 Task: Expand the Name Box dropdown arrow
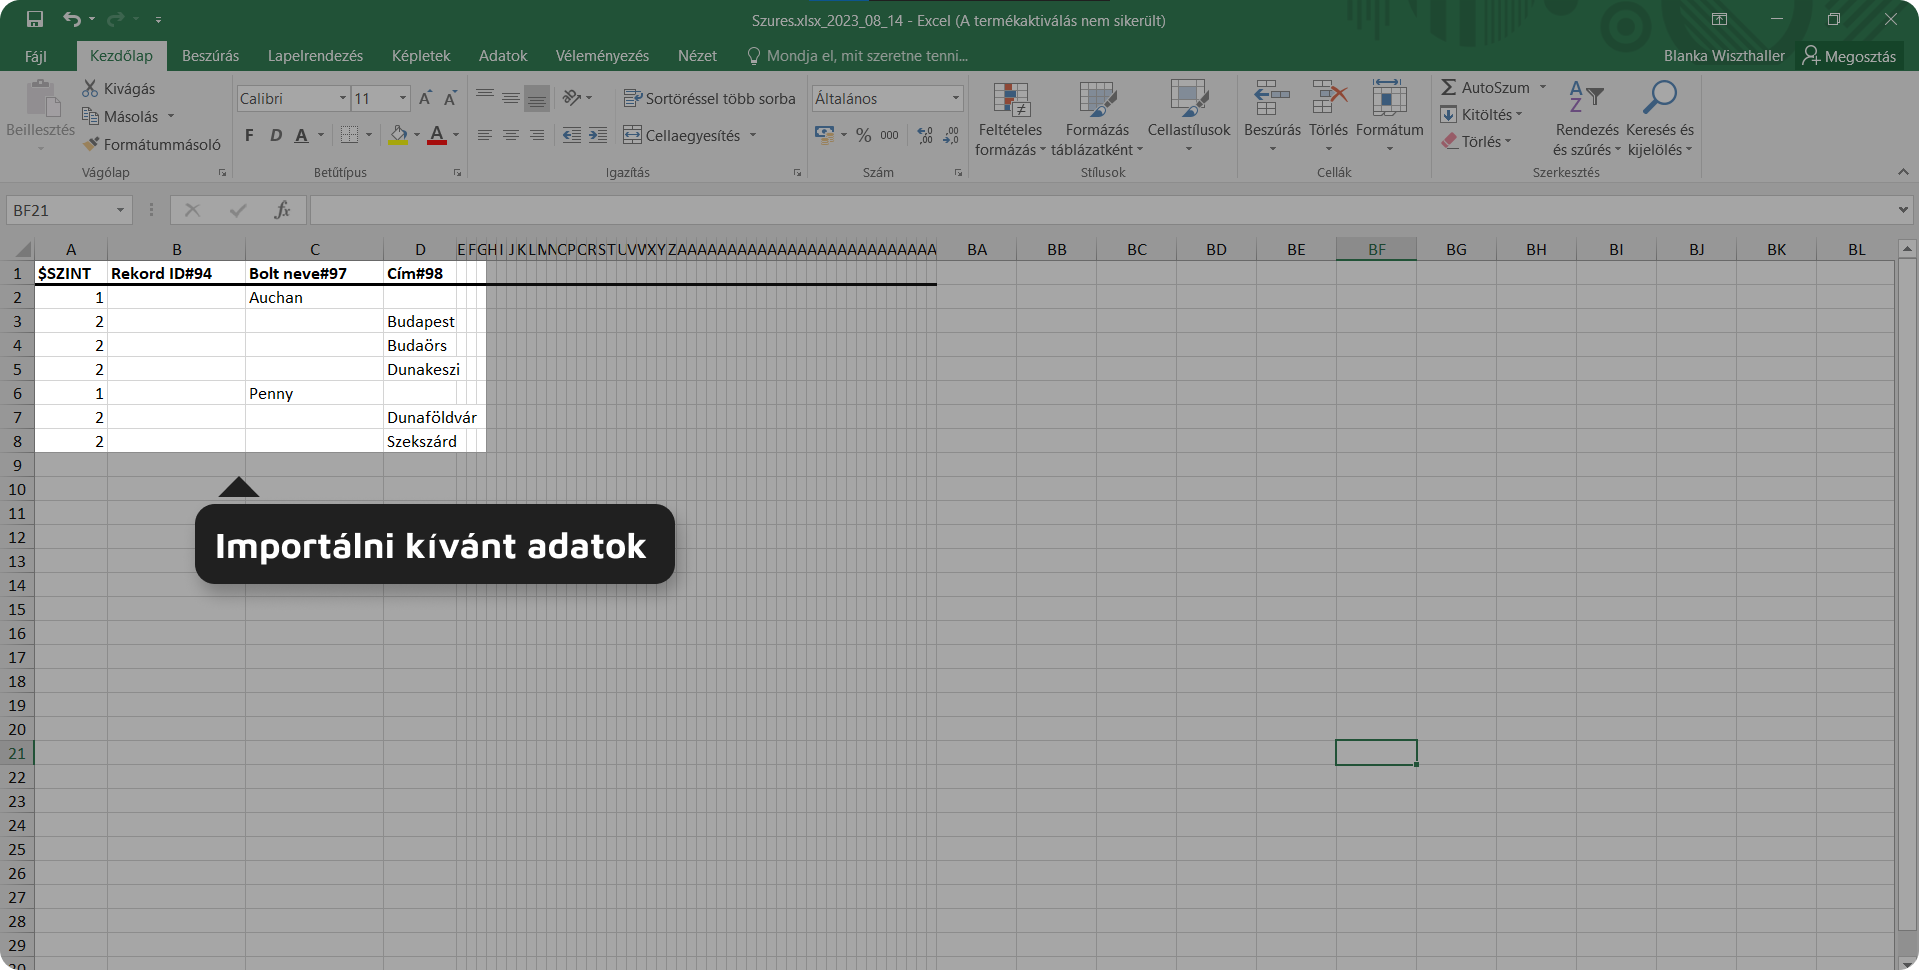tap(120, 210)
